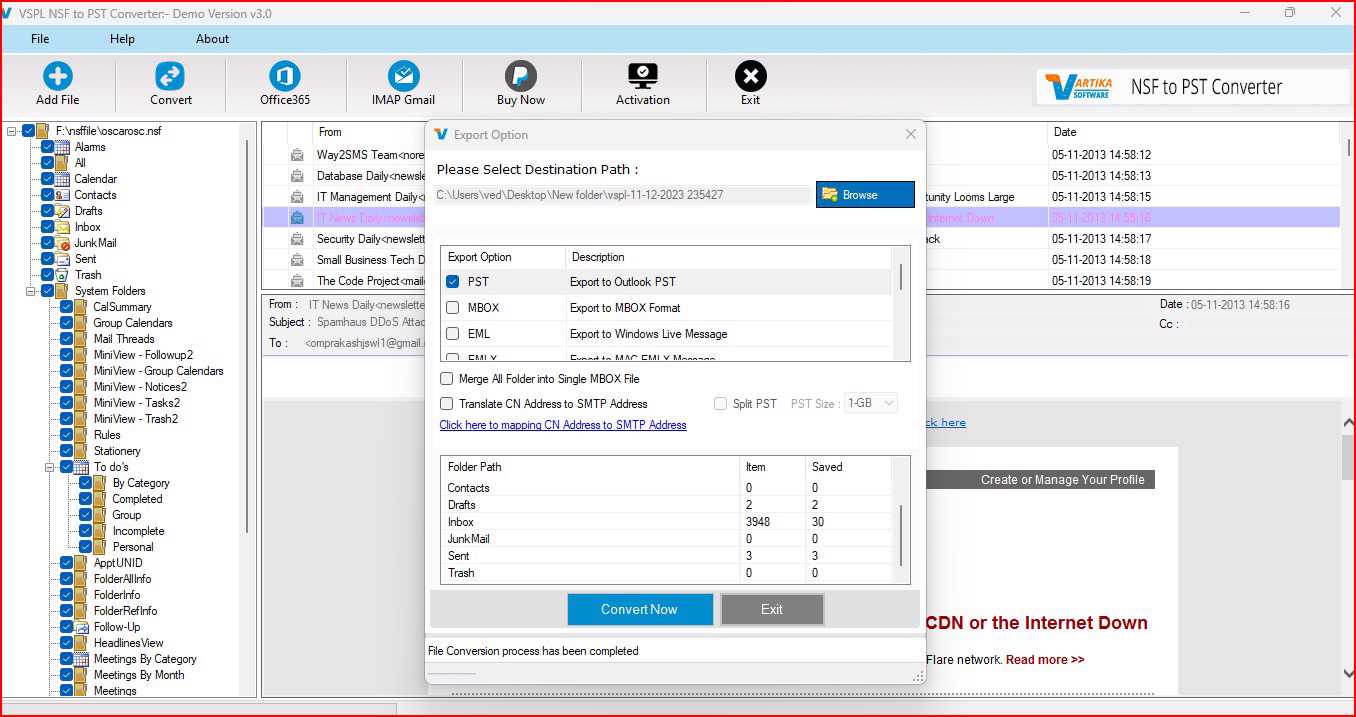
Task: Uncheck the Alarms folder checkbox
Action: tap(47, 147)
